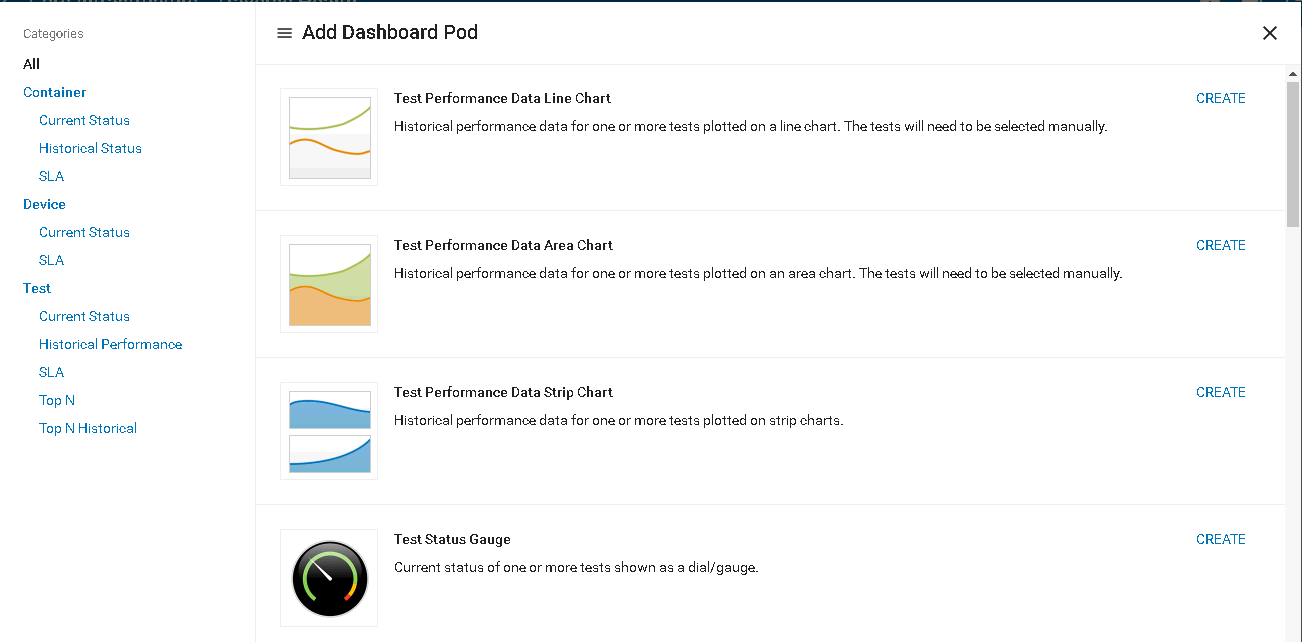Click the Strip Chart pod thumbnail
1302x642 pixels.
coord(329,432)
